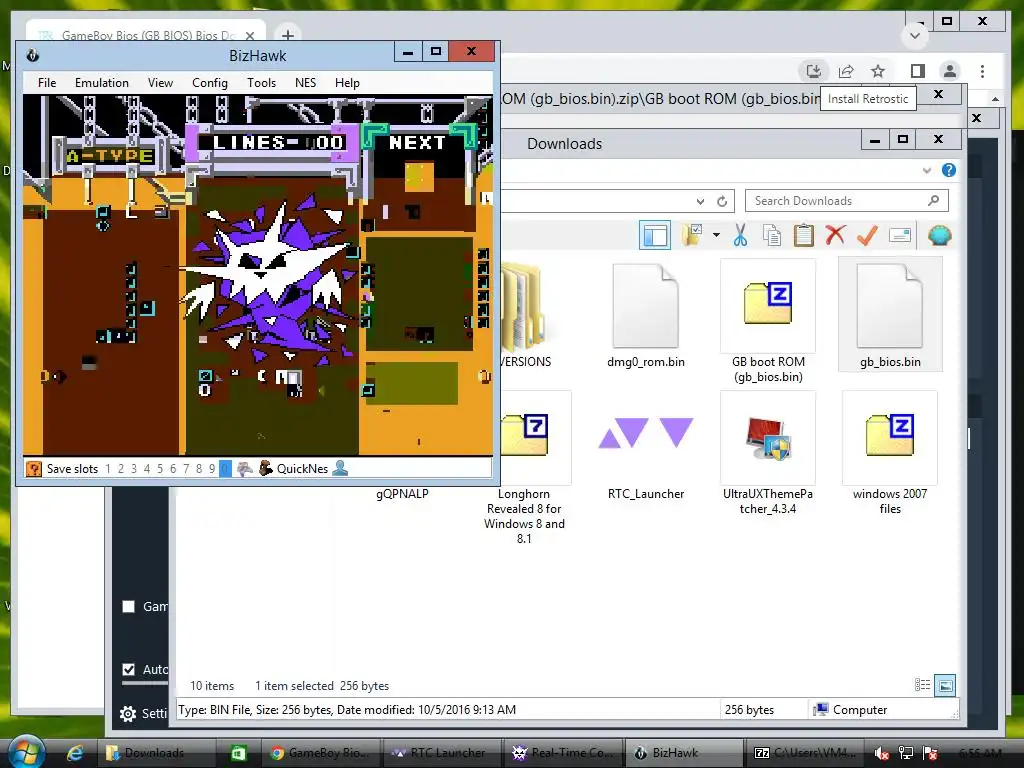Toggle the unchecked Gam... checkbox in dark panel
Image resolution: width=1024 pixels, height=768 pixels.
(129, 606)
